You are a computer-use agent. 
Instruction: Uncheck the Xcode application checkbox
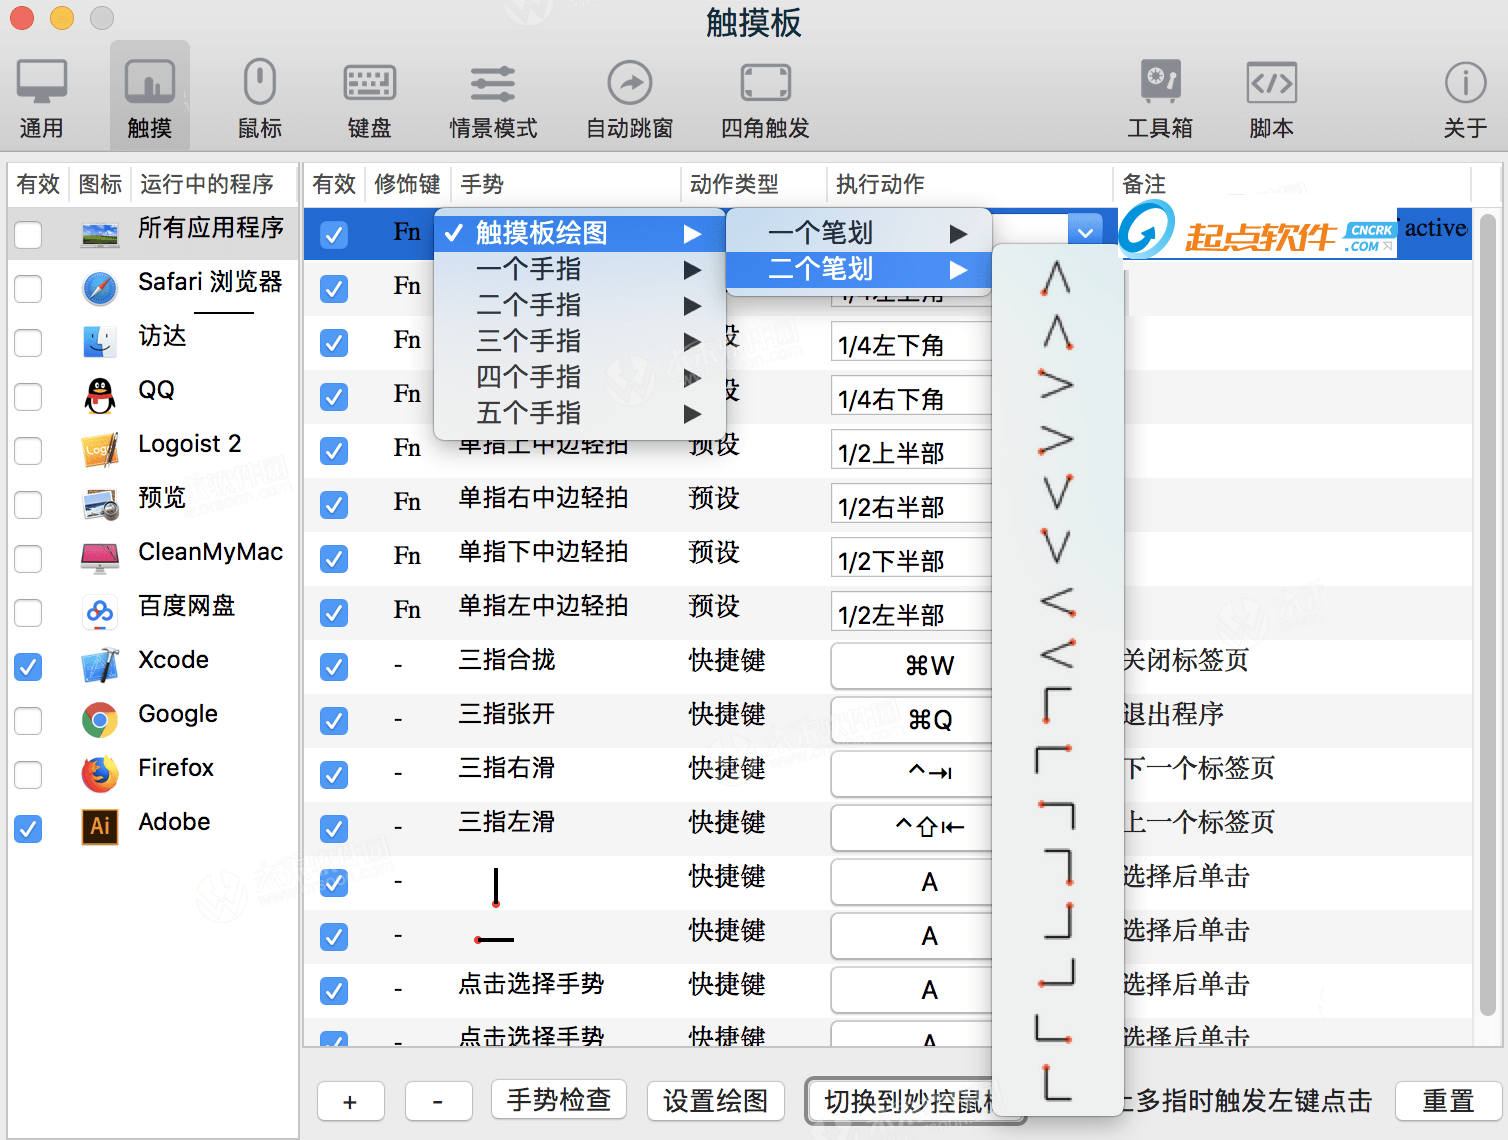(x=28, y=666)
